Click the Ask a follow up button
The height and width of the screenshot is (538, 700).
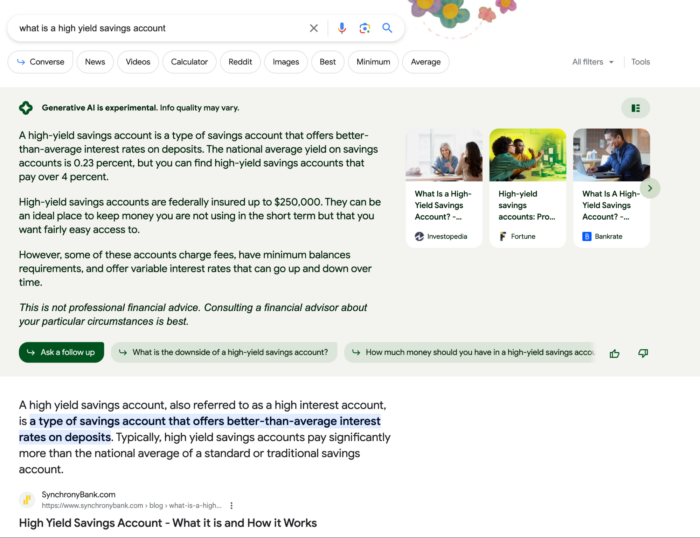(61, 352)
